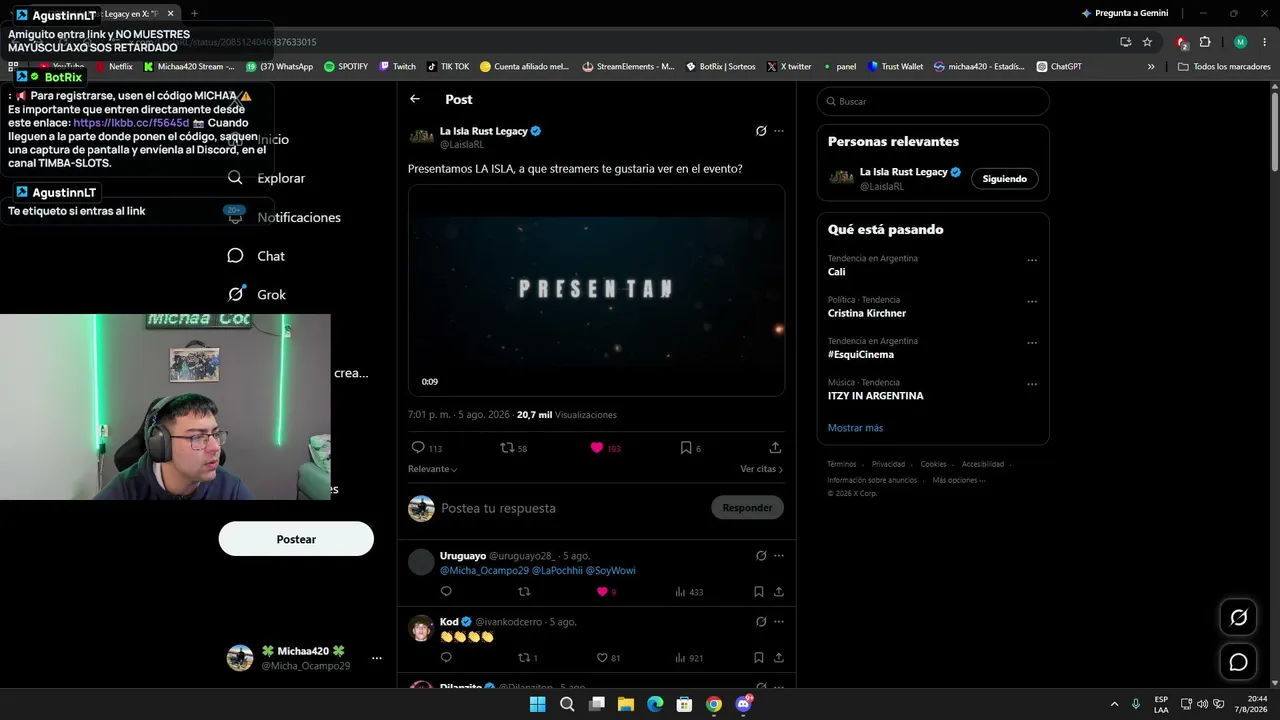Expand the Relevante reply sorting dropdown
The image size is (1280, 720).
point(433,469)
